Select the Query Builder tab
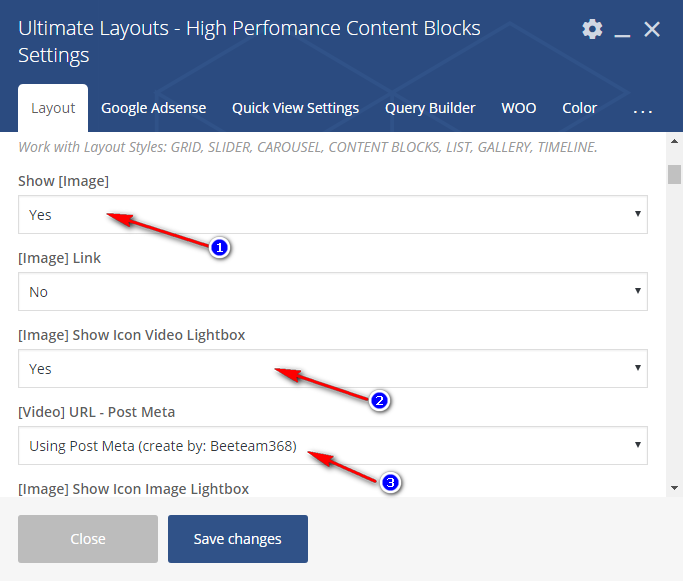This screenshot has width=683, height=581. [430, 108]
